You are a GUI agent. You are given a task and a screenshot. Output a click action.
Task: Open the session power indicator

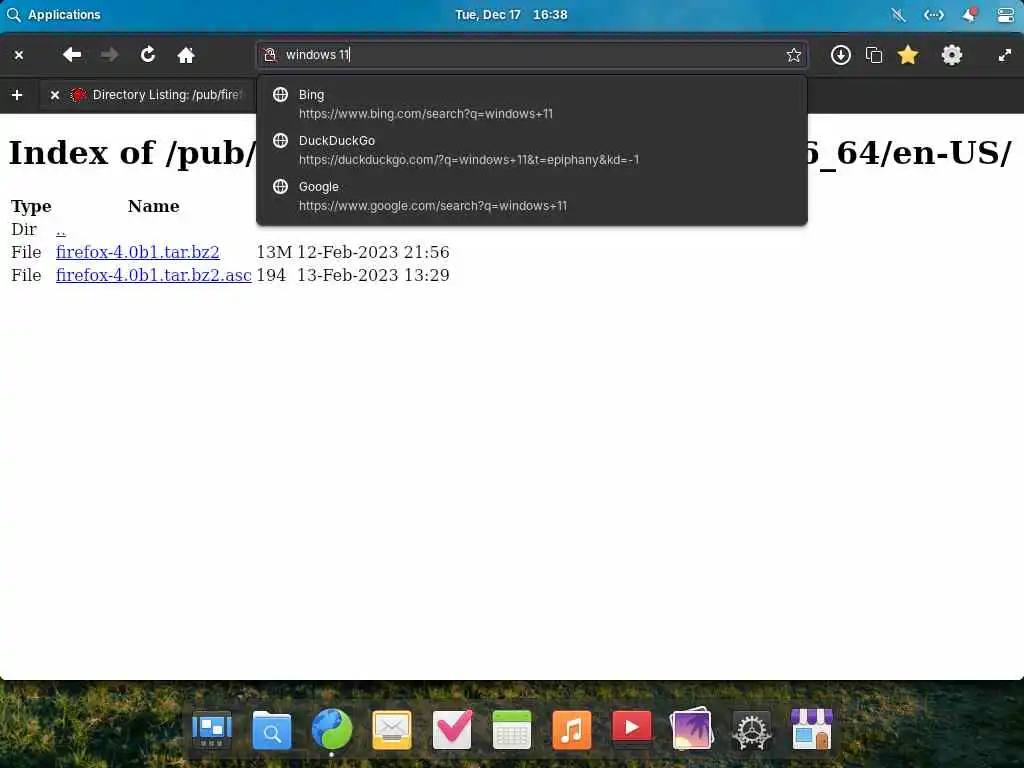pos(1006,14)
